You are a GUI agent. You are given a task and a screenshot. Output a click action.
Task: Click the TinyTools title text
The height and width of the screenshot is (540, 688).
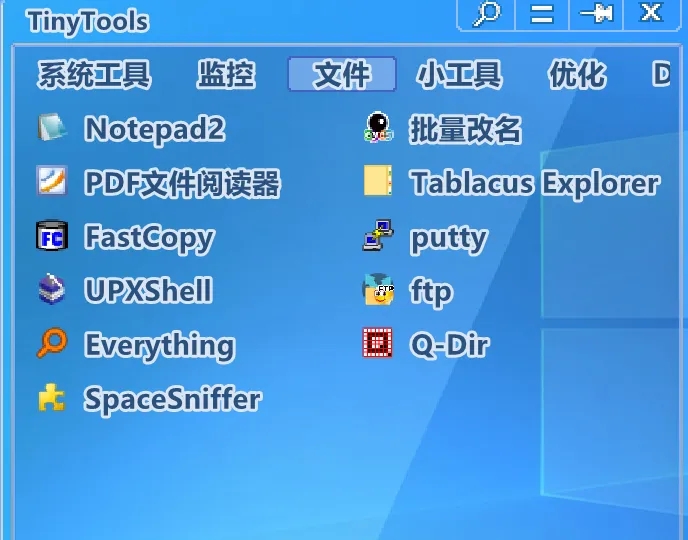(88, 22)
